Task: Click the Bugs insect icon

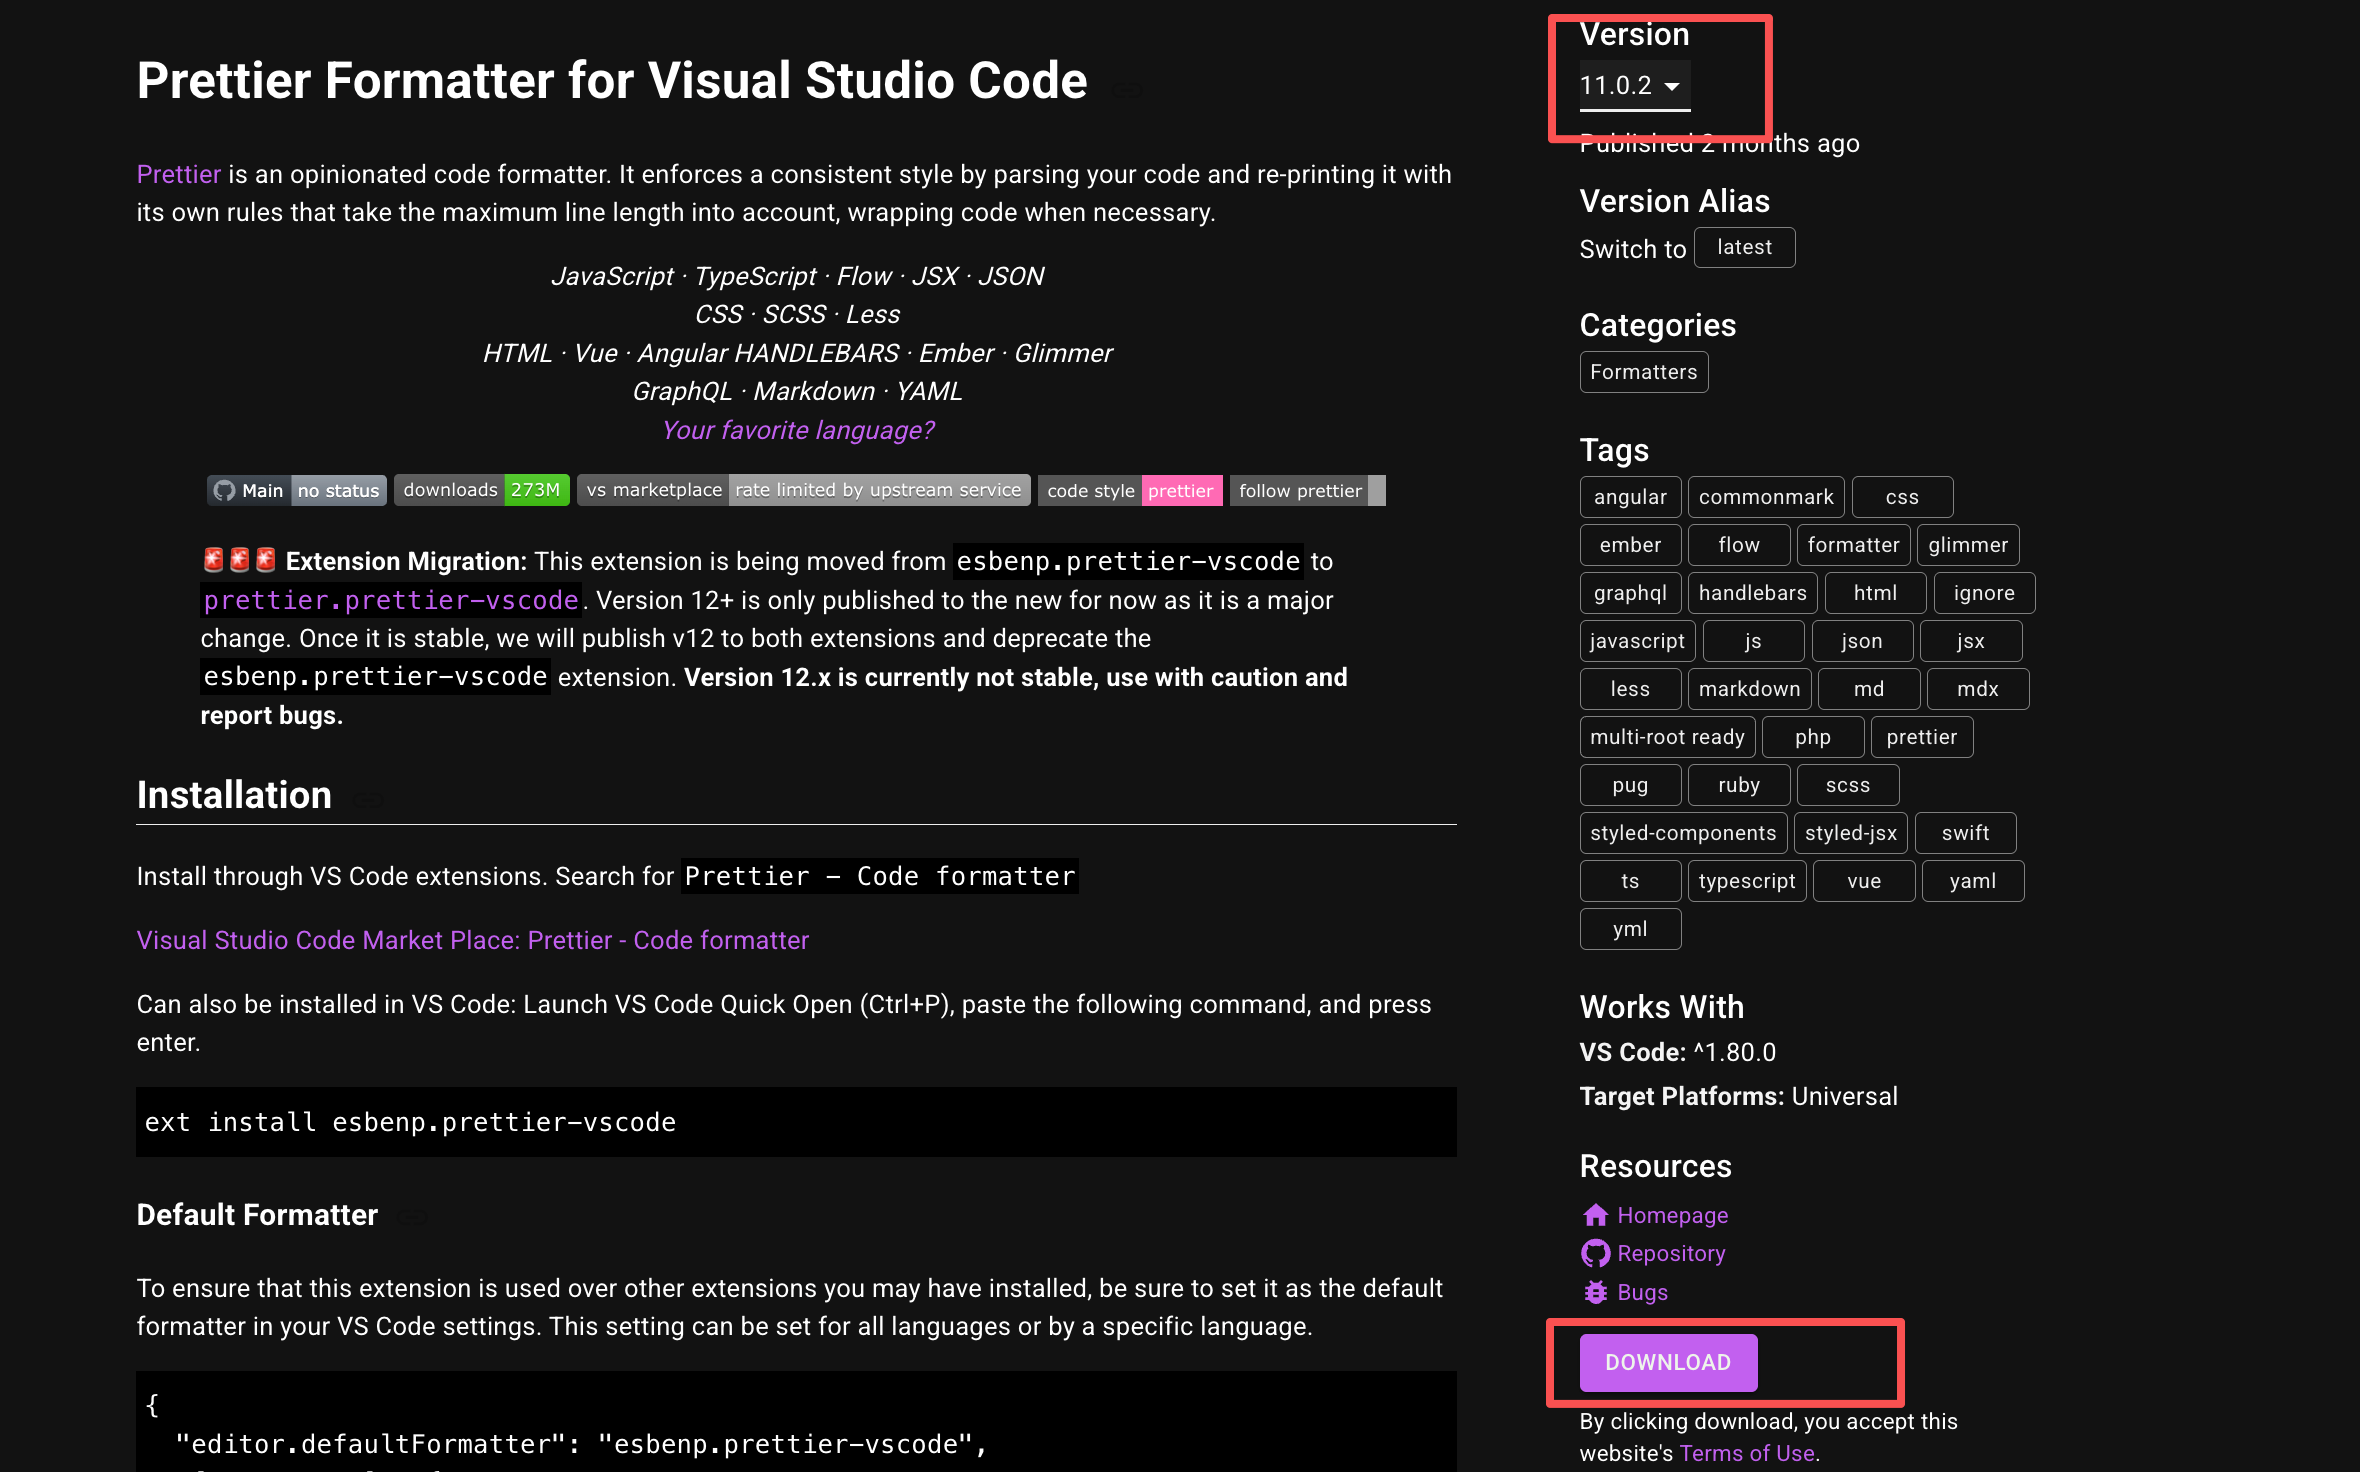Action: tap(1595, 1292)
